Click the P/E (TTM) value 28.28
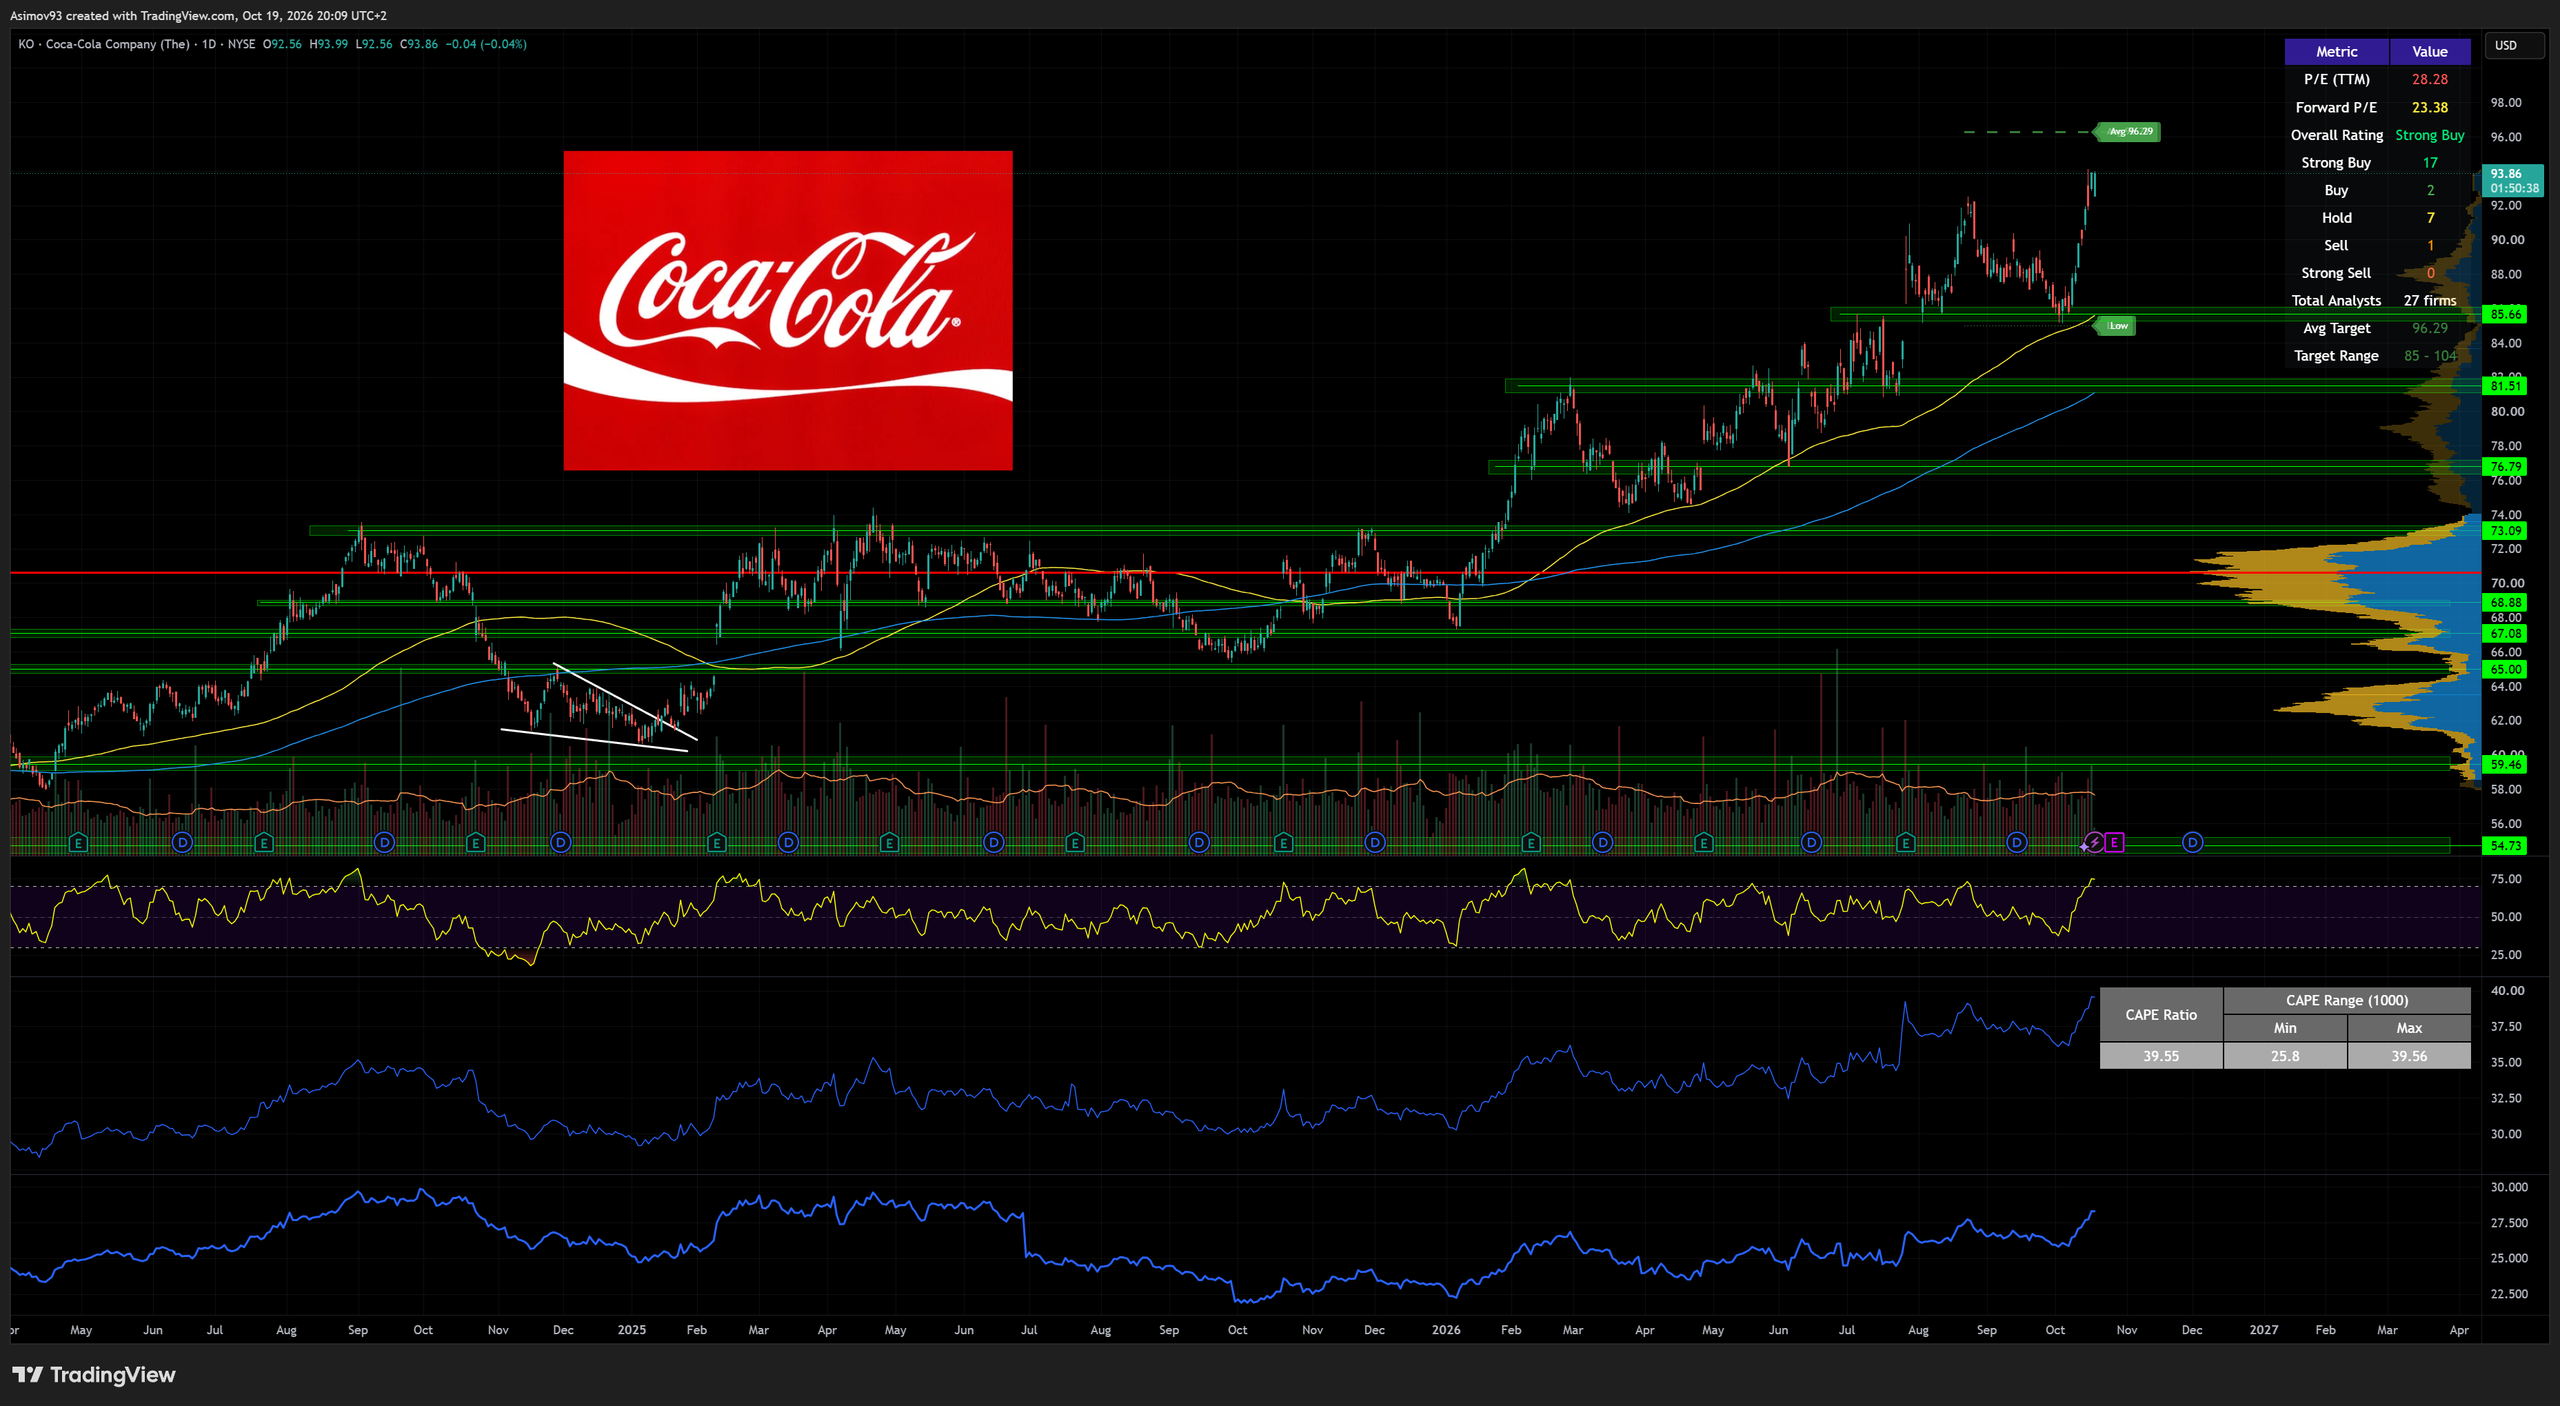This screenshot has width=2560, height=1406. click(2429, 80)
